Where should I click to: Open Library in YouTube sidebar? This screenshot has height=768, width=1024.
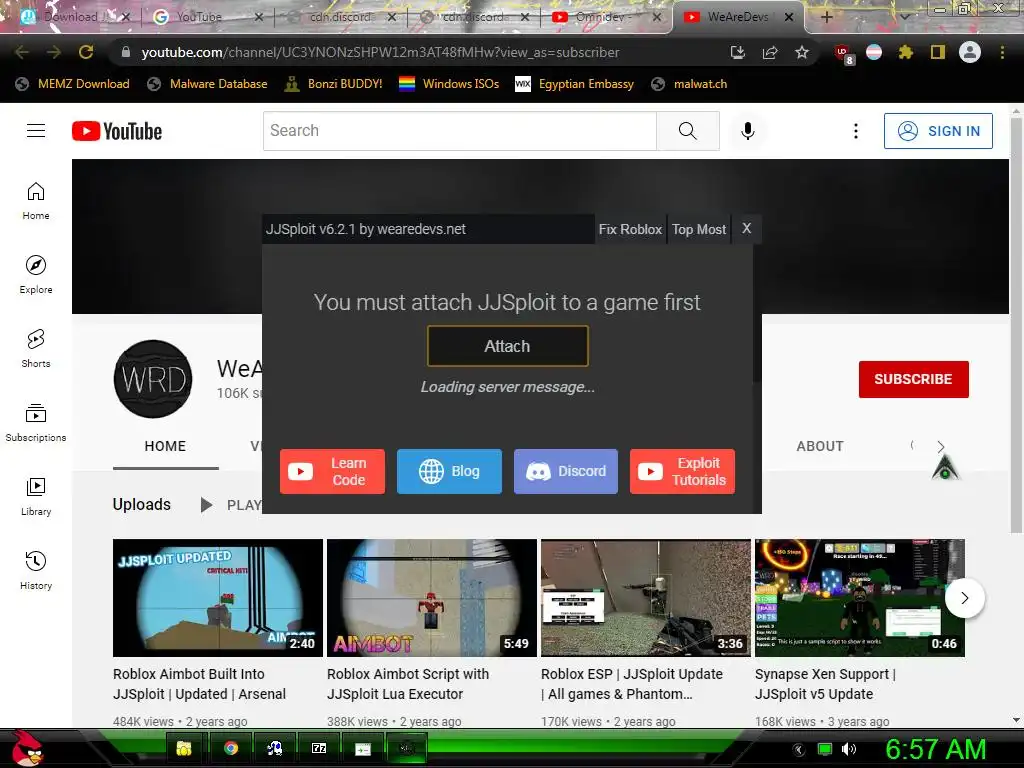[x=36, y=496]
